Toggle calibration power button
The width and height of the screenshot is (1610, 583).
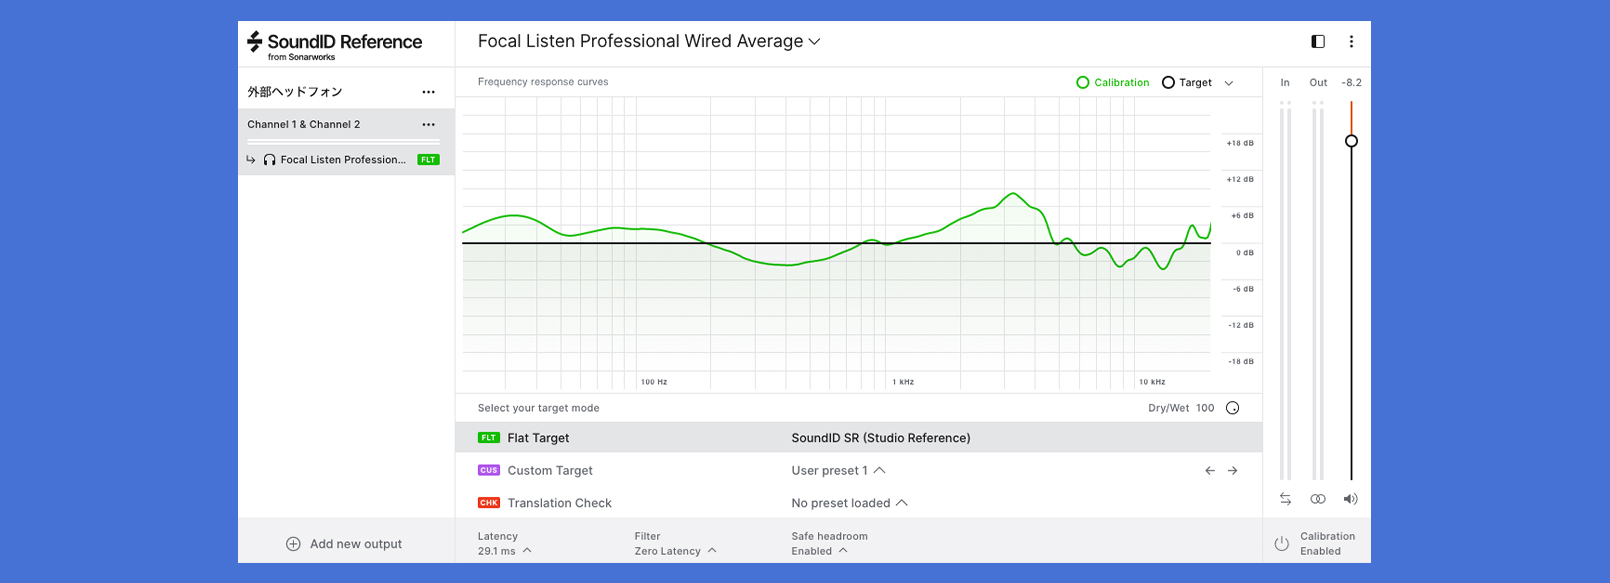tap(1281, 544)
